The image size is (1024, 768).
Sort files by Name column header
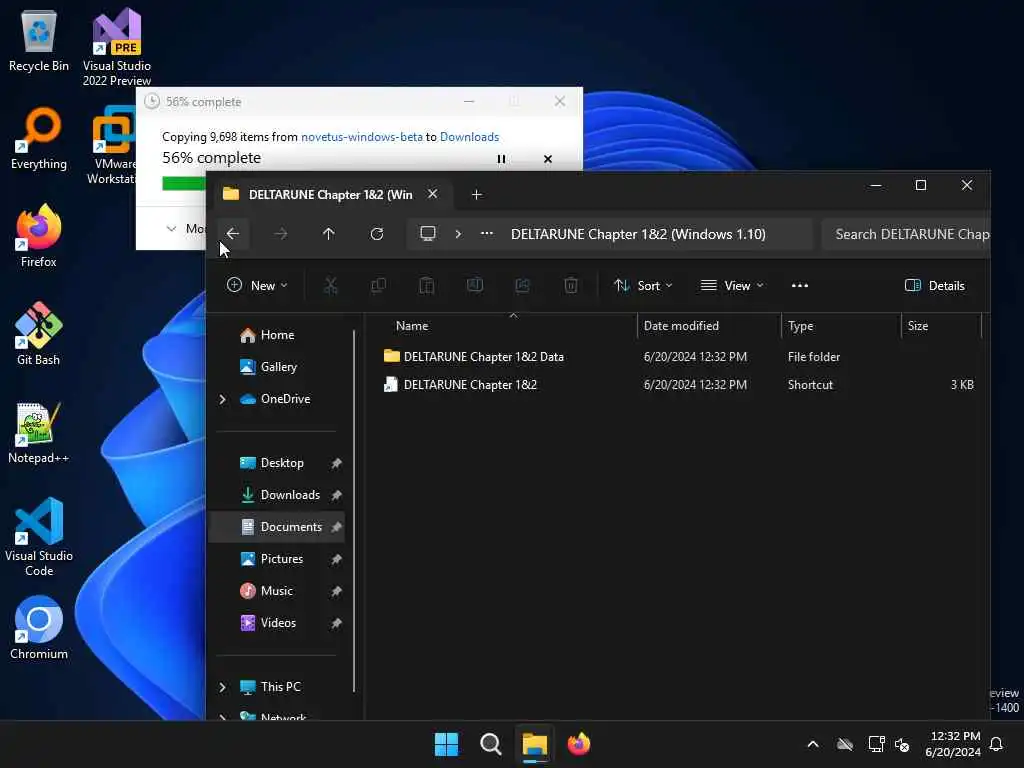coord(412,325)
